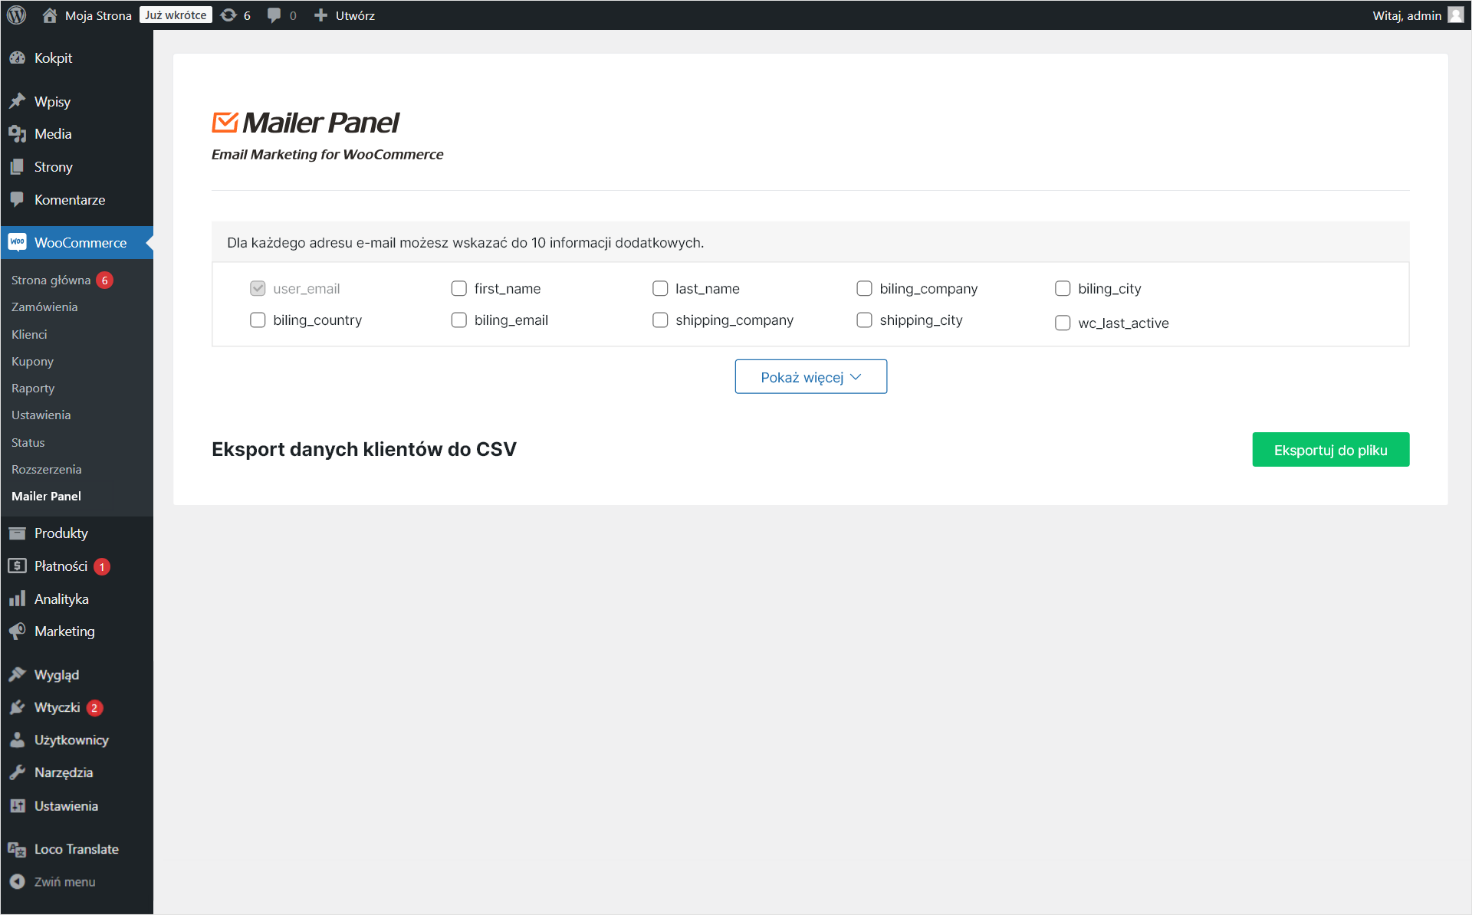Viewport: 1472px width, 915px height.
Task: Click the WordPress logo icon in admin bar
Action: coord(17,15)
